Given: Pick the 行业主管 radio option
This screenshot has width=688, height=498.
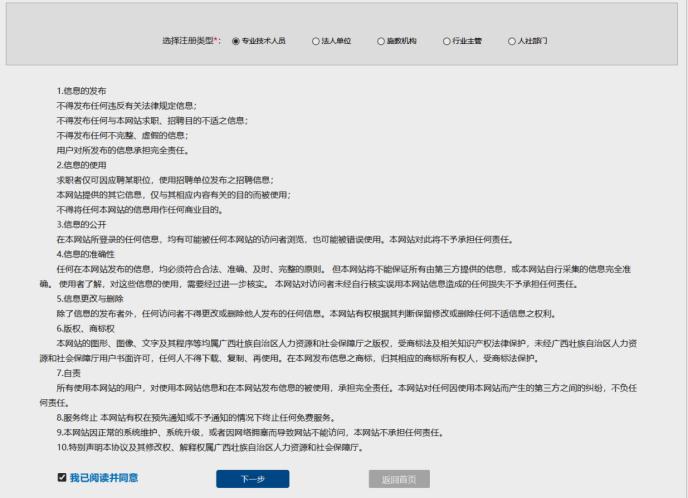Looking at the screenshot, I should coord(446,41).
